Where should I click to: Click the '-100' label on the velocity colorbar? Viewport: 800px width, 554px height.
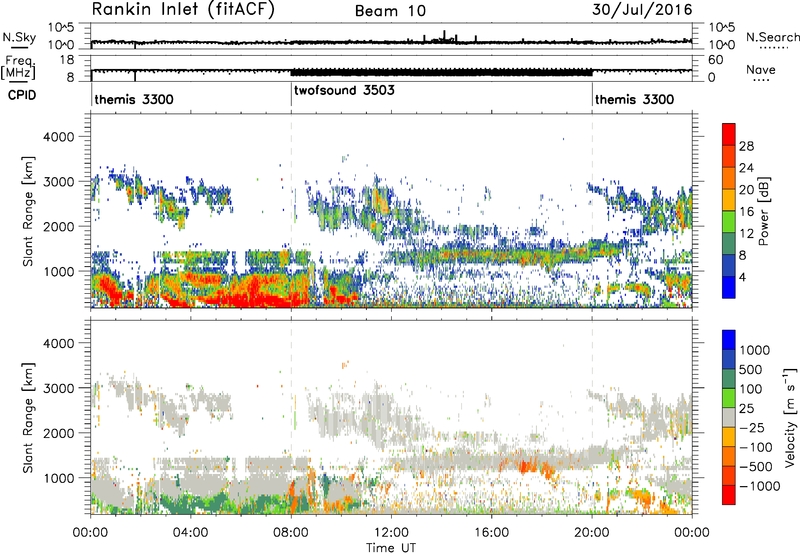[755, 447]
